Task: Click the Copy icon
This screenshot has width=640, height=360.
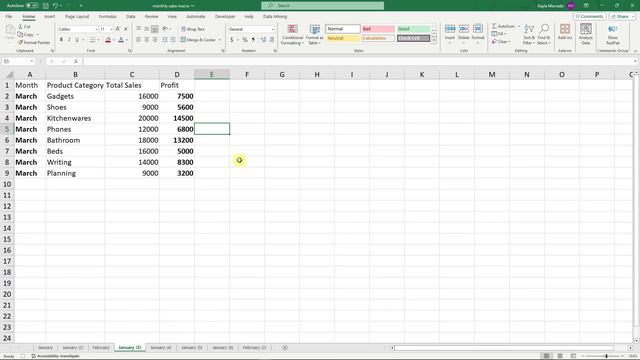Action: [x=20, y=34]
